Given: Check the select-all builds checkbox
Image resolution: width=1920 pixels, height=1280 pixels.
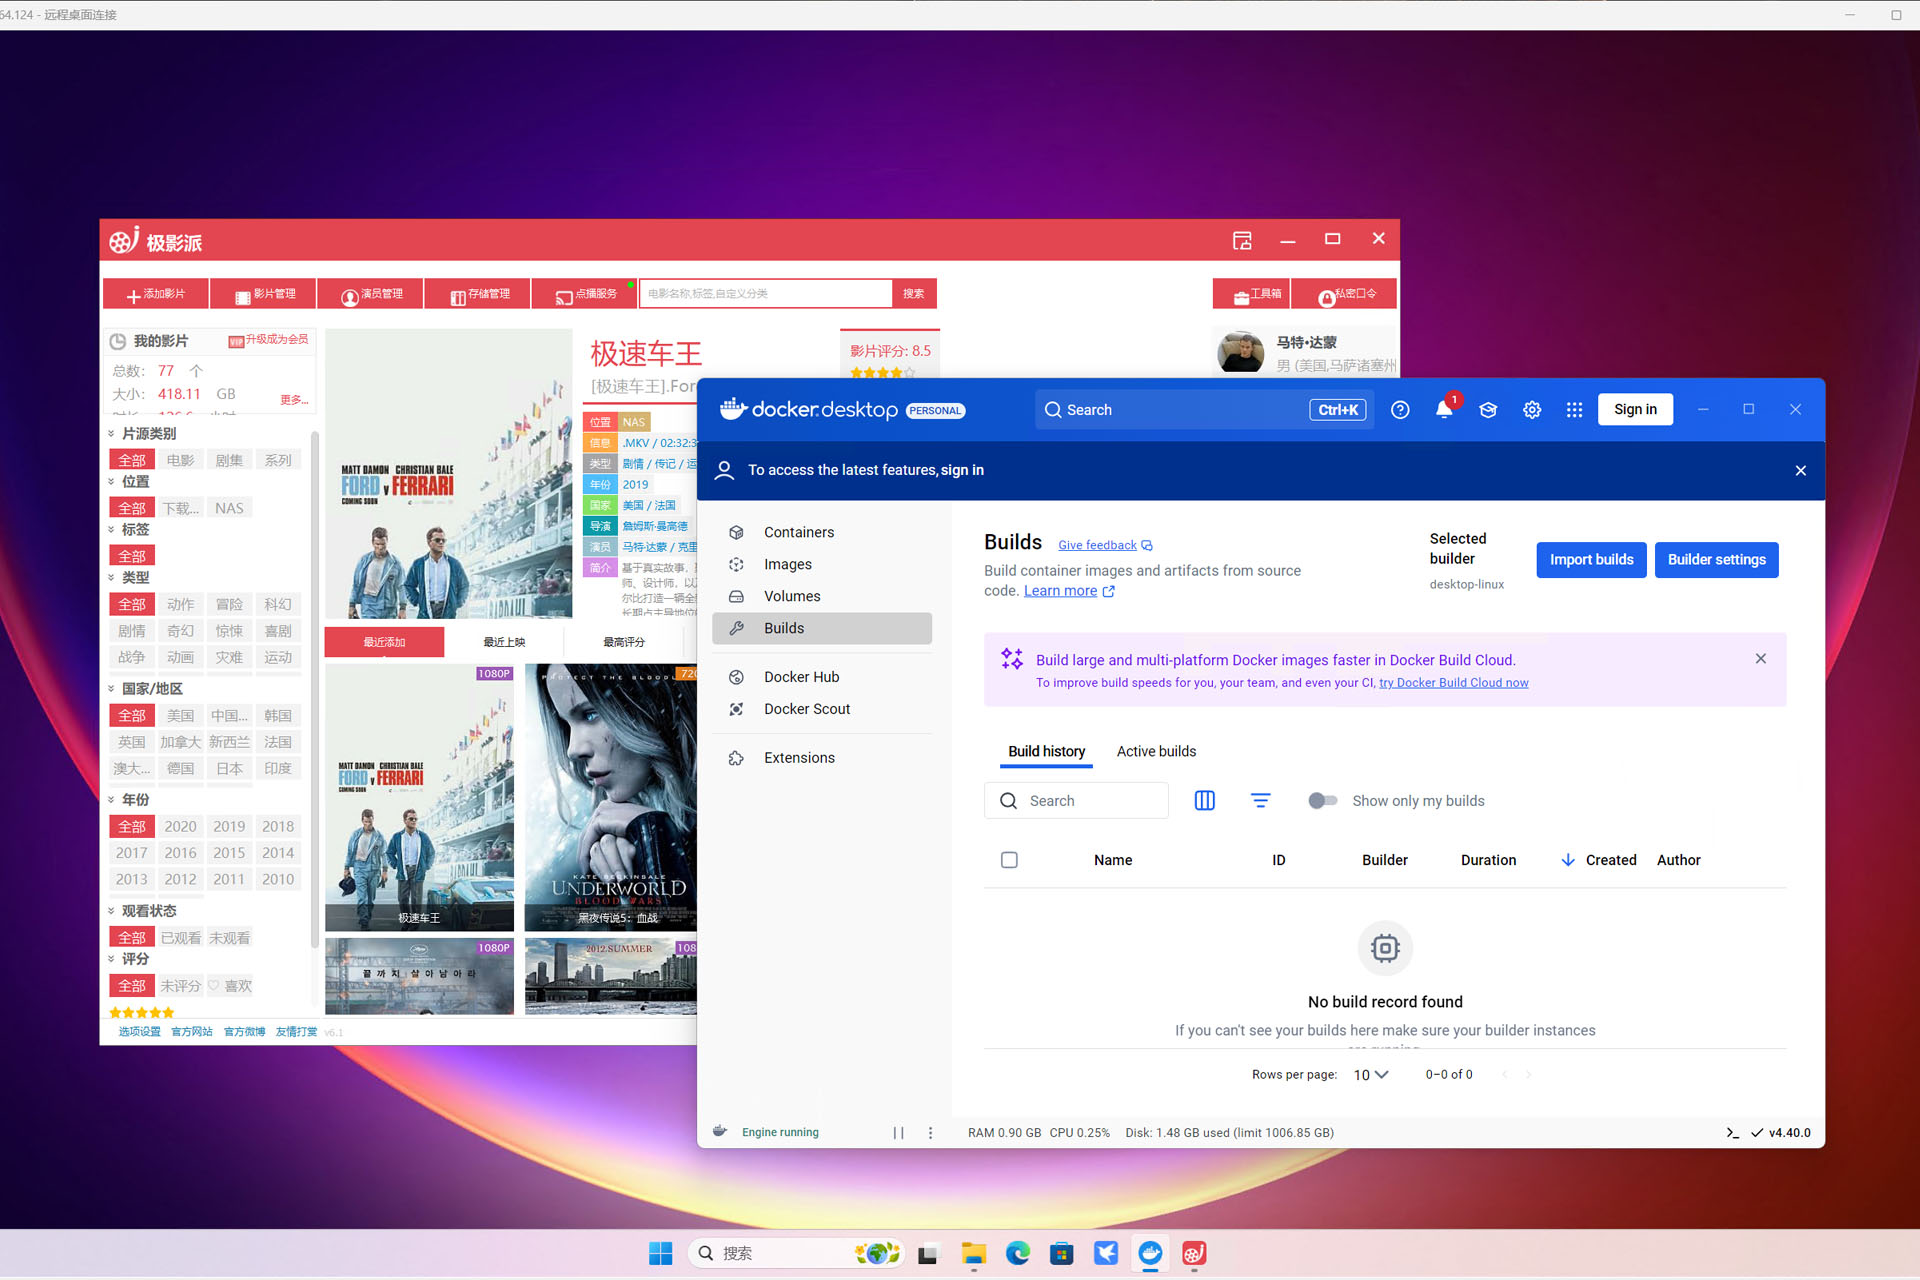Looking at the screenshot, I should point(1009,860).
